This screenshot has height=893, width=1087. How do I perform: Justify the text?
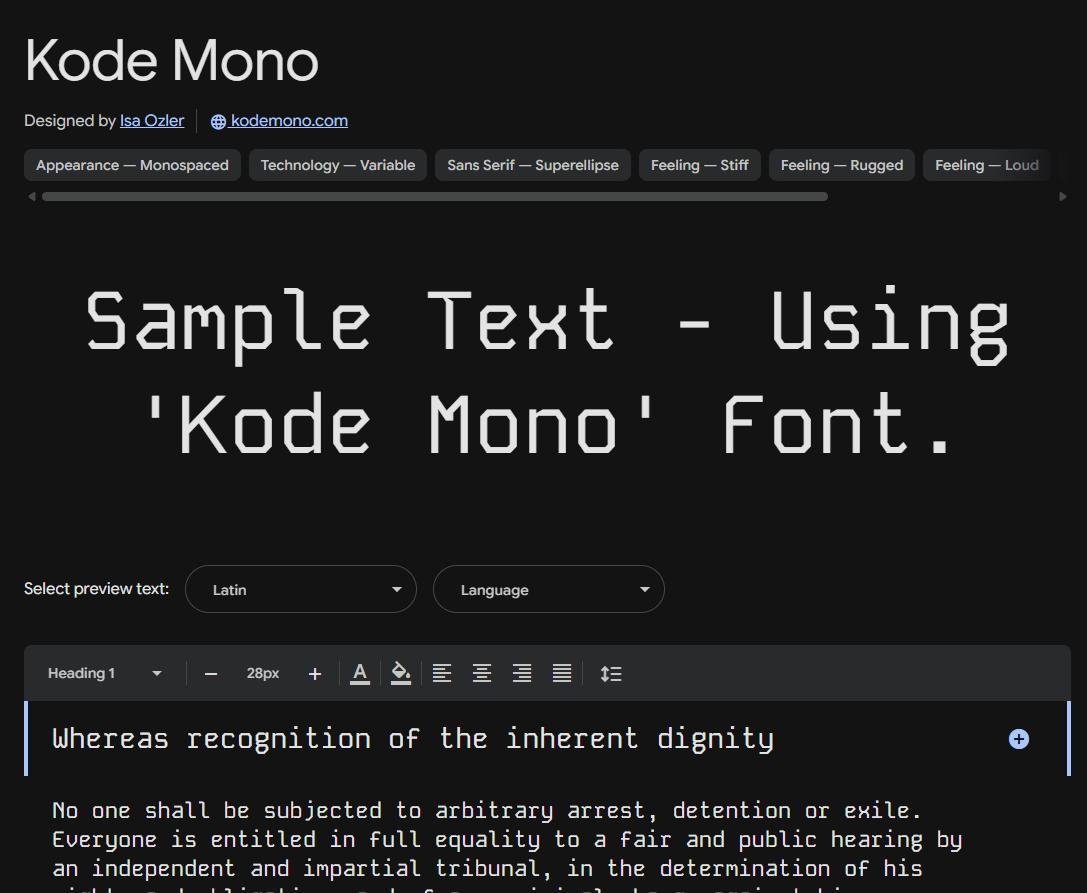[562, 673]
